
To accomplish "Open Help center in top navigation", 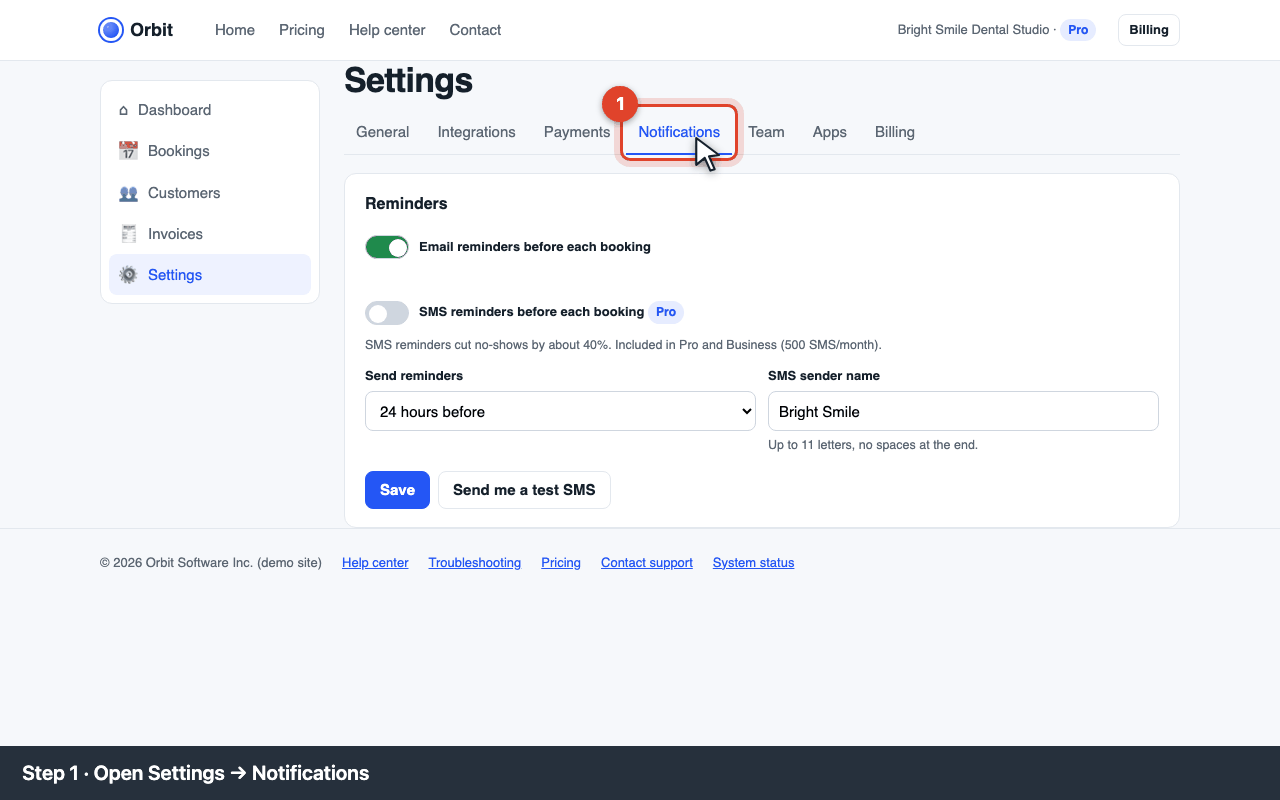I will [x=387, y=30].
